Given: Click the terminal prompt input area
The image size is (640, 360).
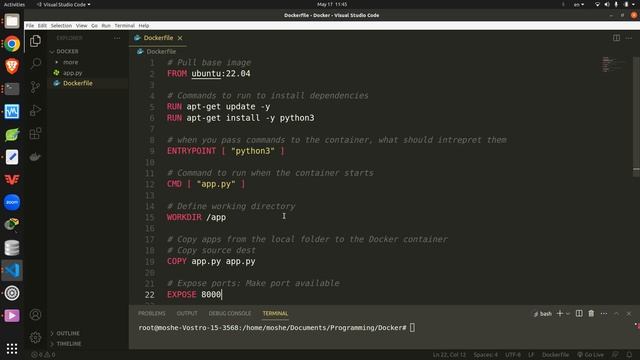Looking at the screenshot, I should [412, 328].
